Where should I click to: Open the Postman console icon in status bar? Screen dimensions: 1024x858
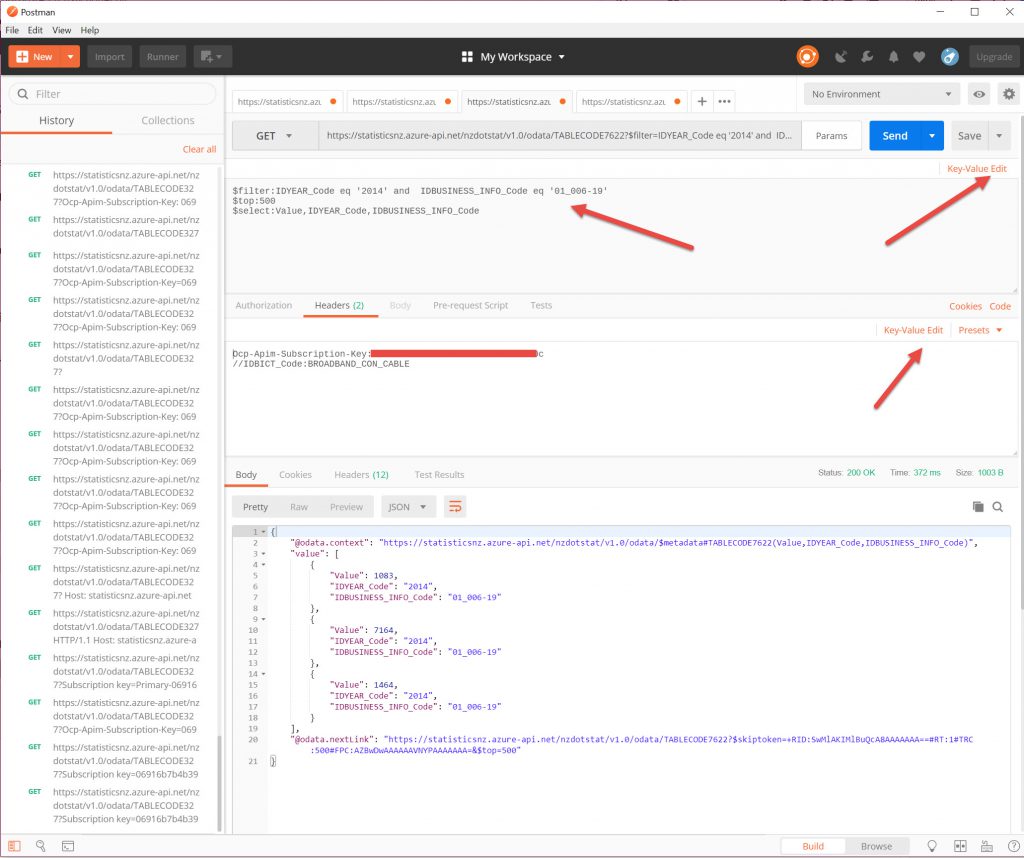(68, 846)
